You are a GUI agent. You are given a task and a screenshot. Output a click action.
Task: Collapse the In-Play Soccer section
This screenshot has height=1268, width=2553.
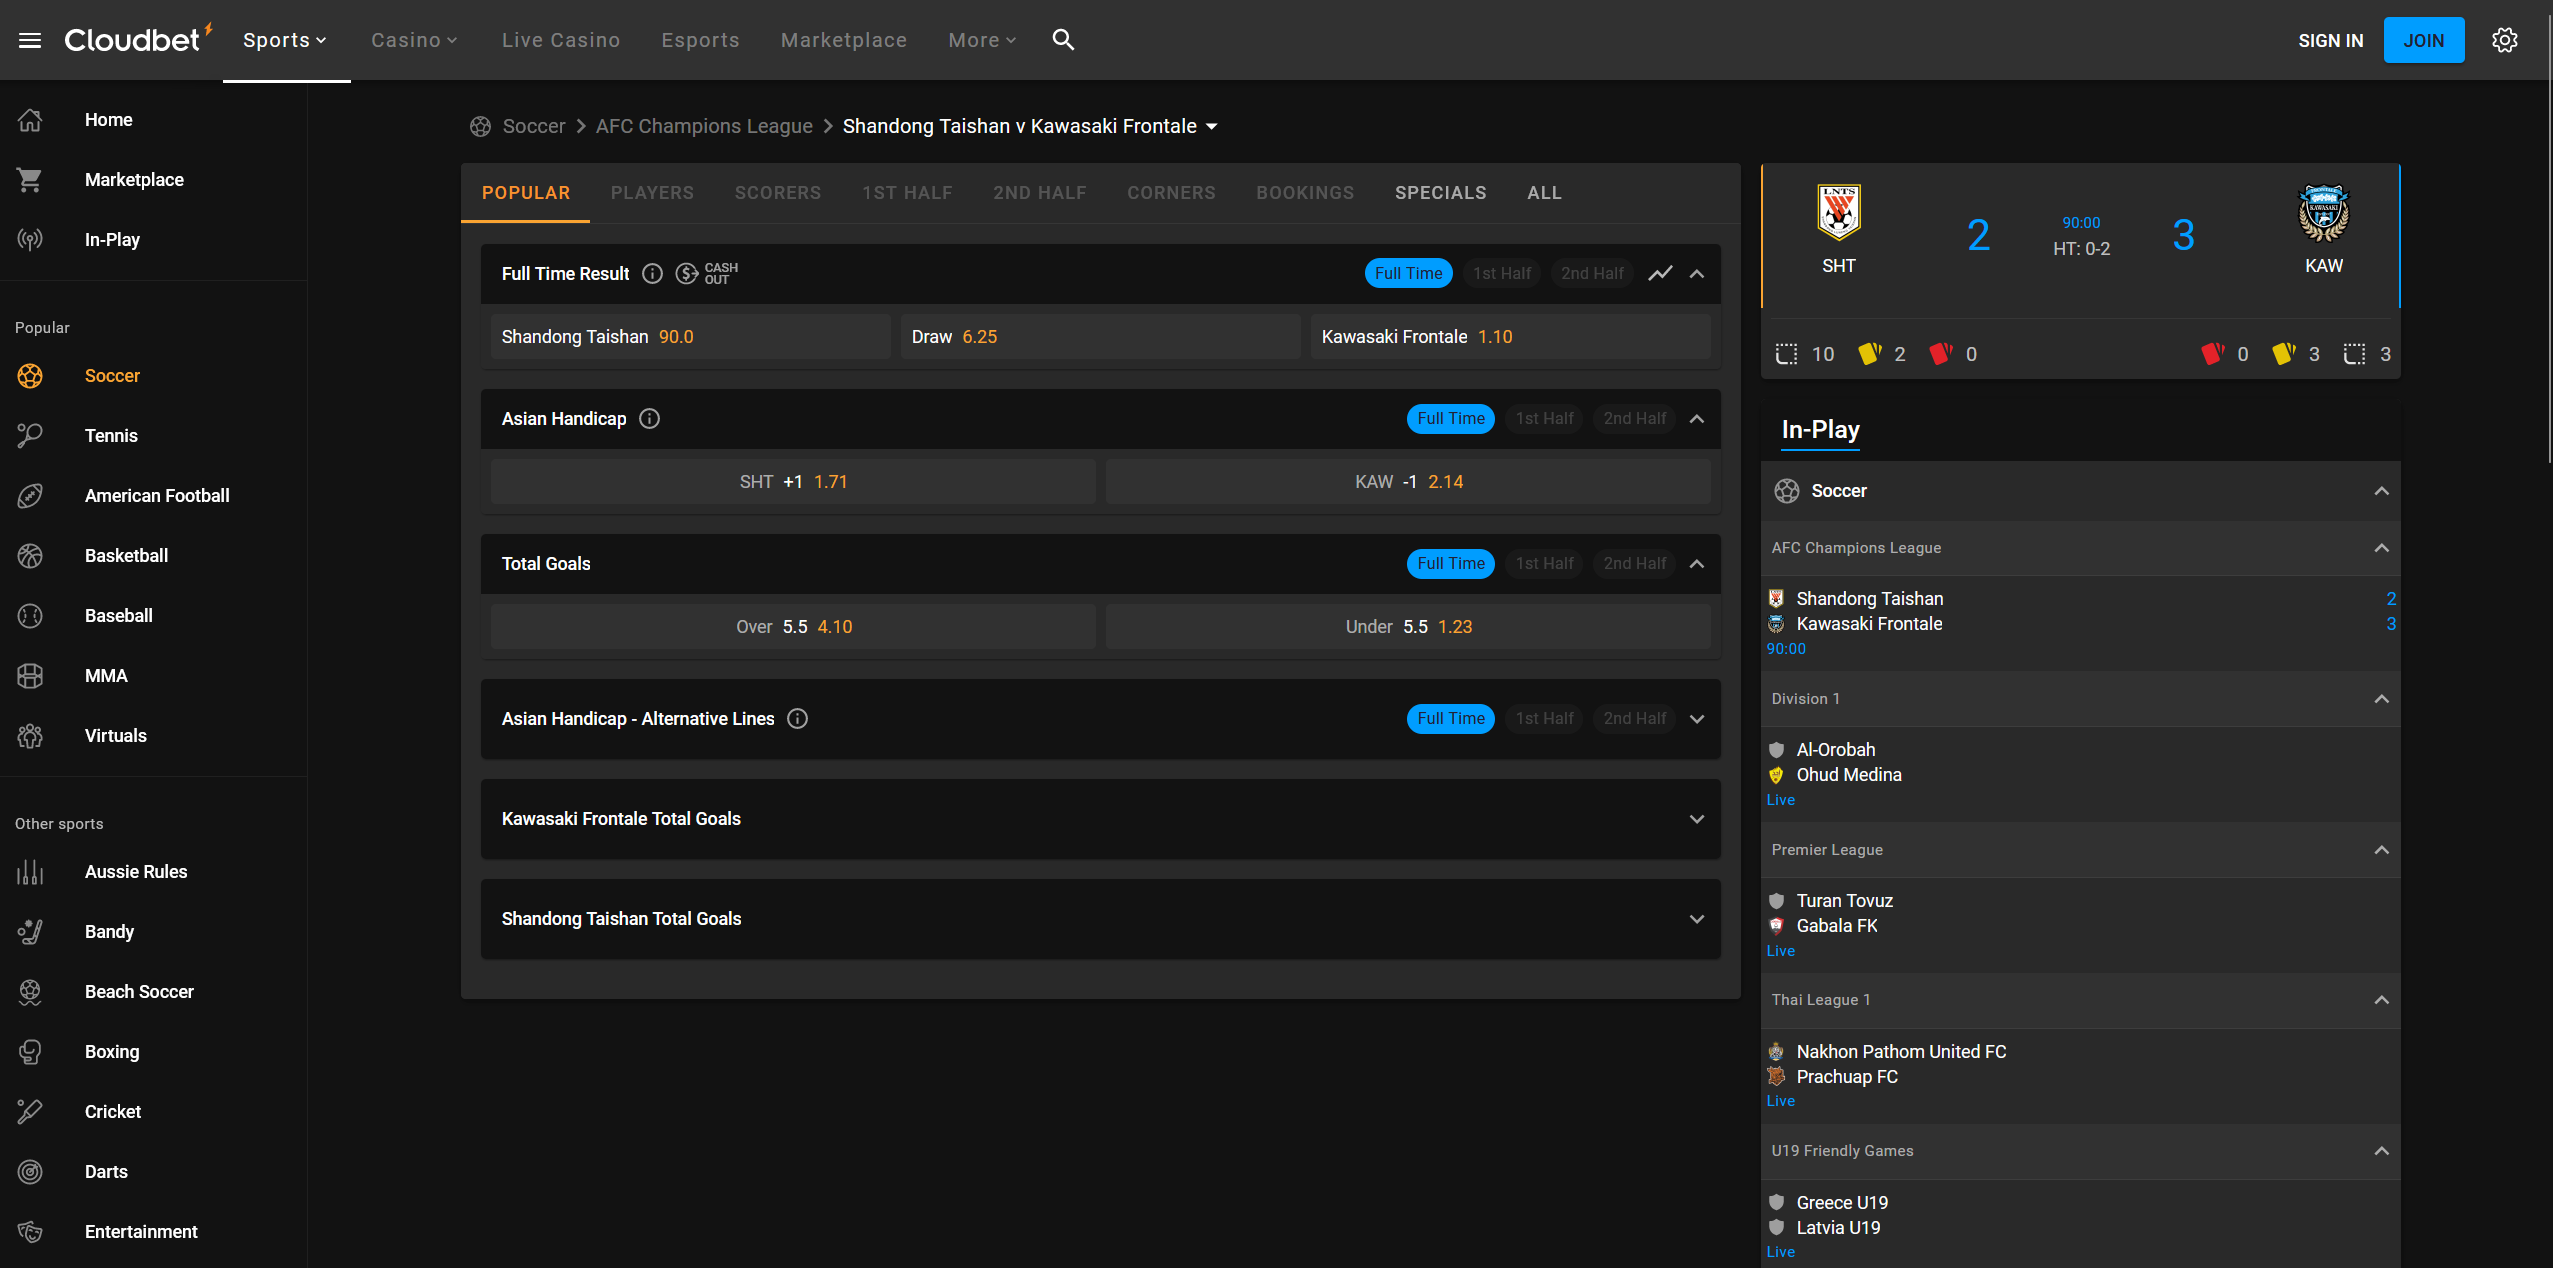pos(2381,491)
